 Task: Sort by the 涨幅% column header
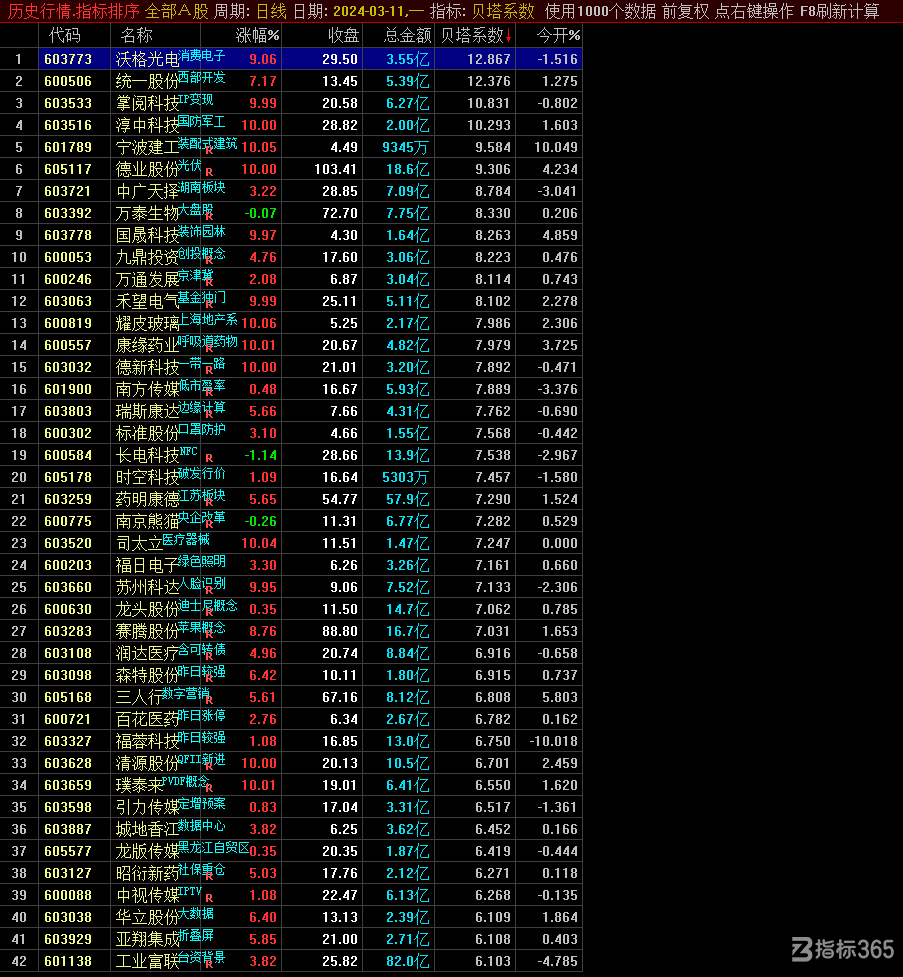(x=257, y=36)
